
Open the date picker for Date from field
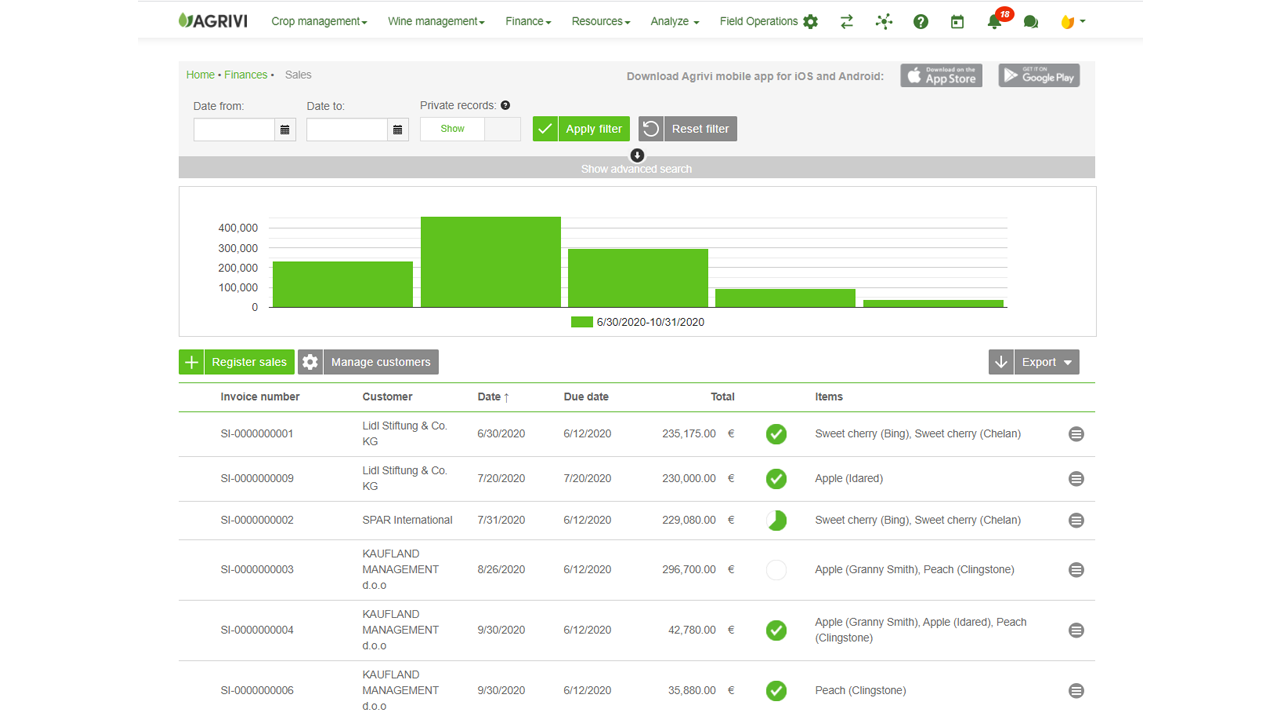pyautogui.click(x=285, y=129)
